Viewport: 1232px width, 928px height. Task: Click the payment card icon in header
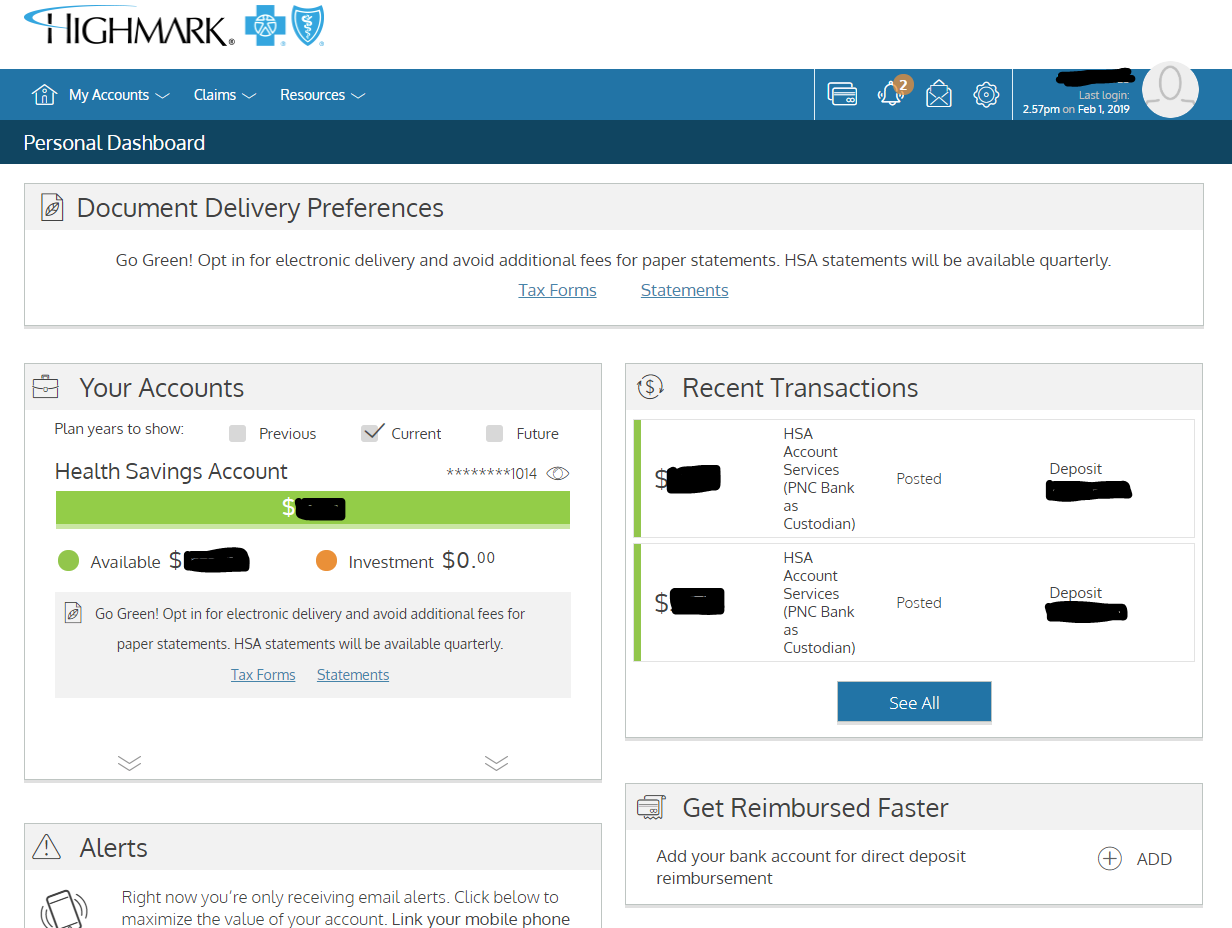pyautogui.click(x=842, y=95)
